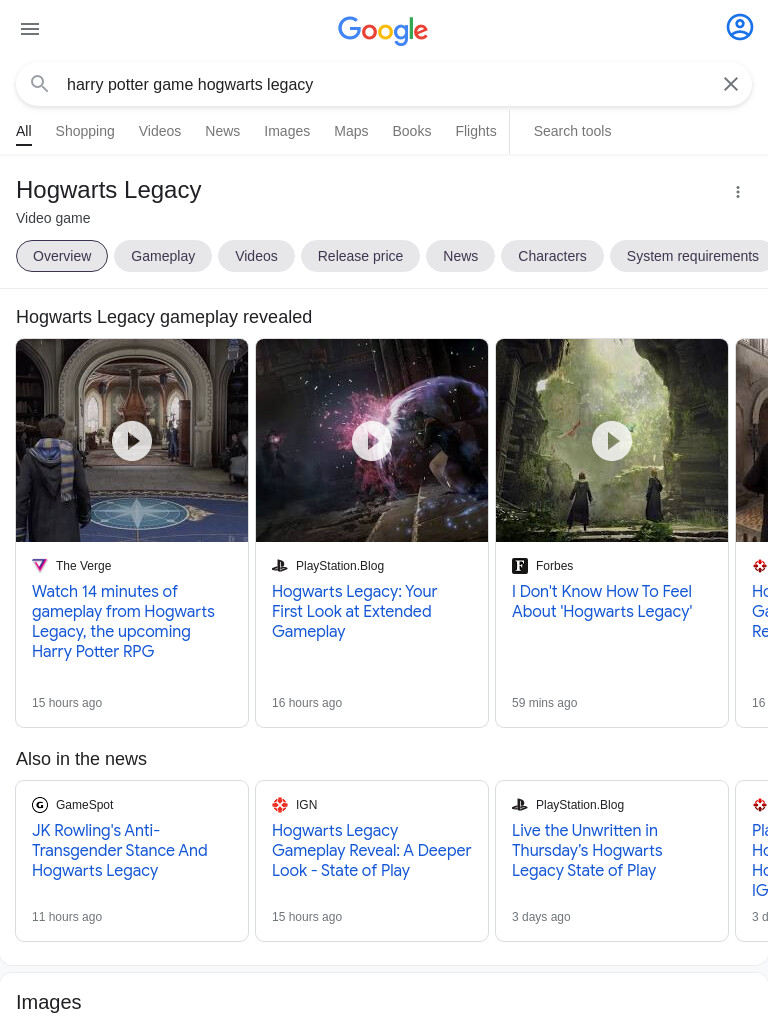Click 'Also in the news' heading
Viewport: 768px width, 1024px height.
(82, 759)
